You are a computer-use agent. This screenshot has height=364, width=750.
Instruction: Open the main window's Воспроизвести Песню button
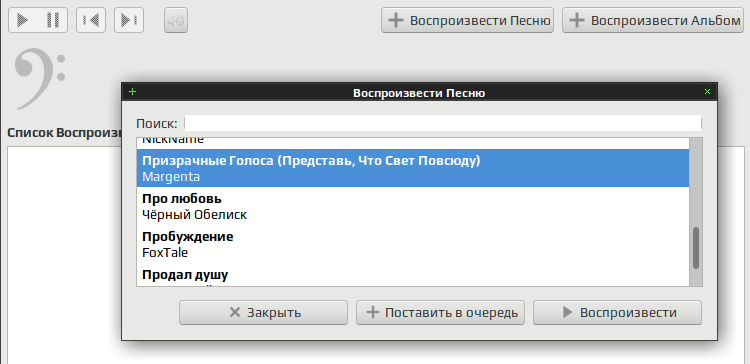467,21
